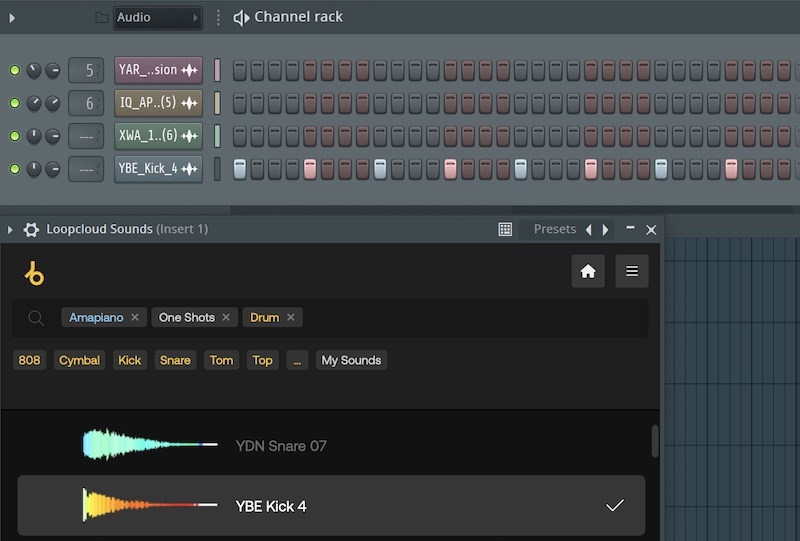Remove the One Shots filter tag
Screen dimensions: 800x541
226,317
